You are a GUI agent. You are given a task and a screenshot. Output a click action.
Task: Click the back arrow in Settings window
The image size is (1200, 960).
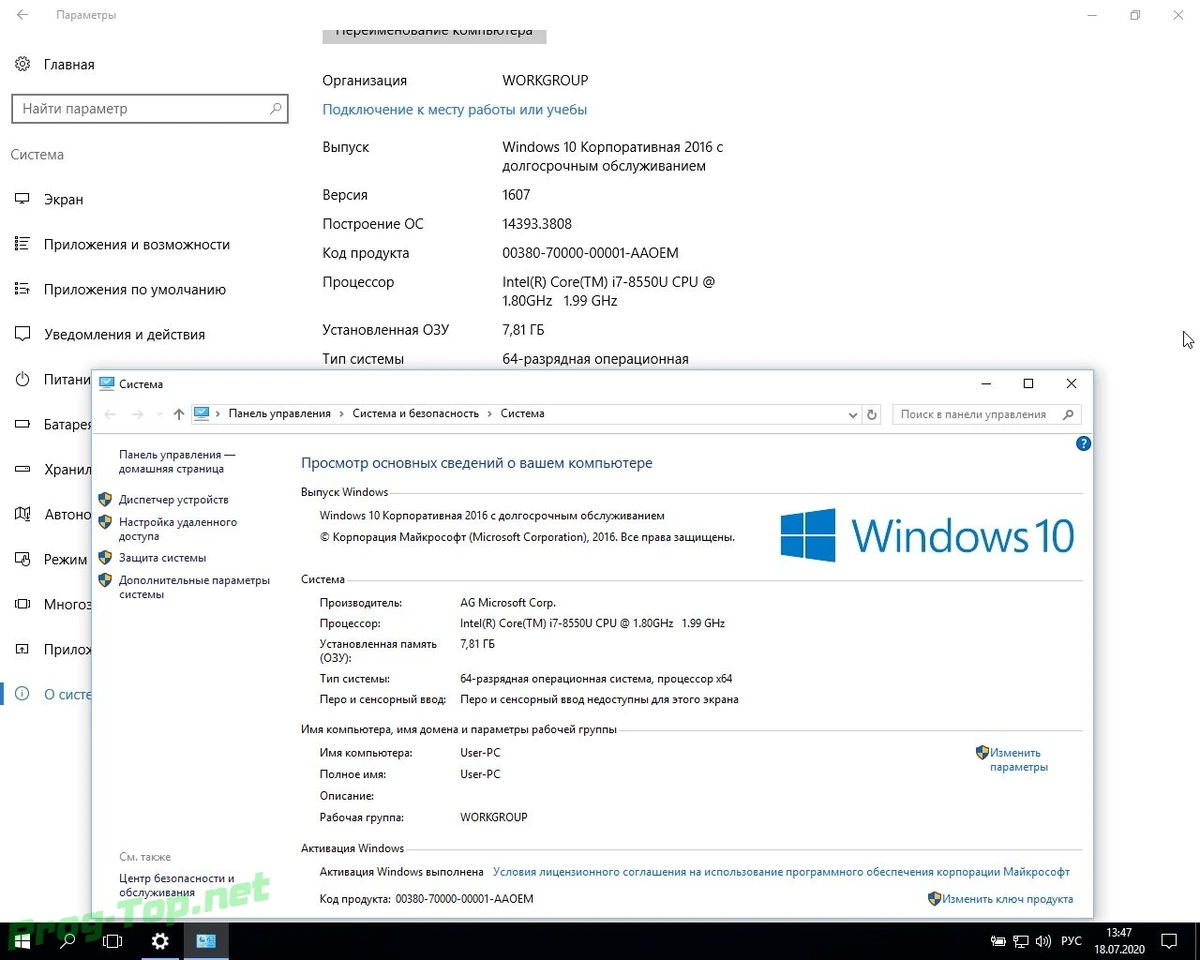point(23,15)
